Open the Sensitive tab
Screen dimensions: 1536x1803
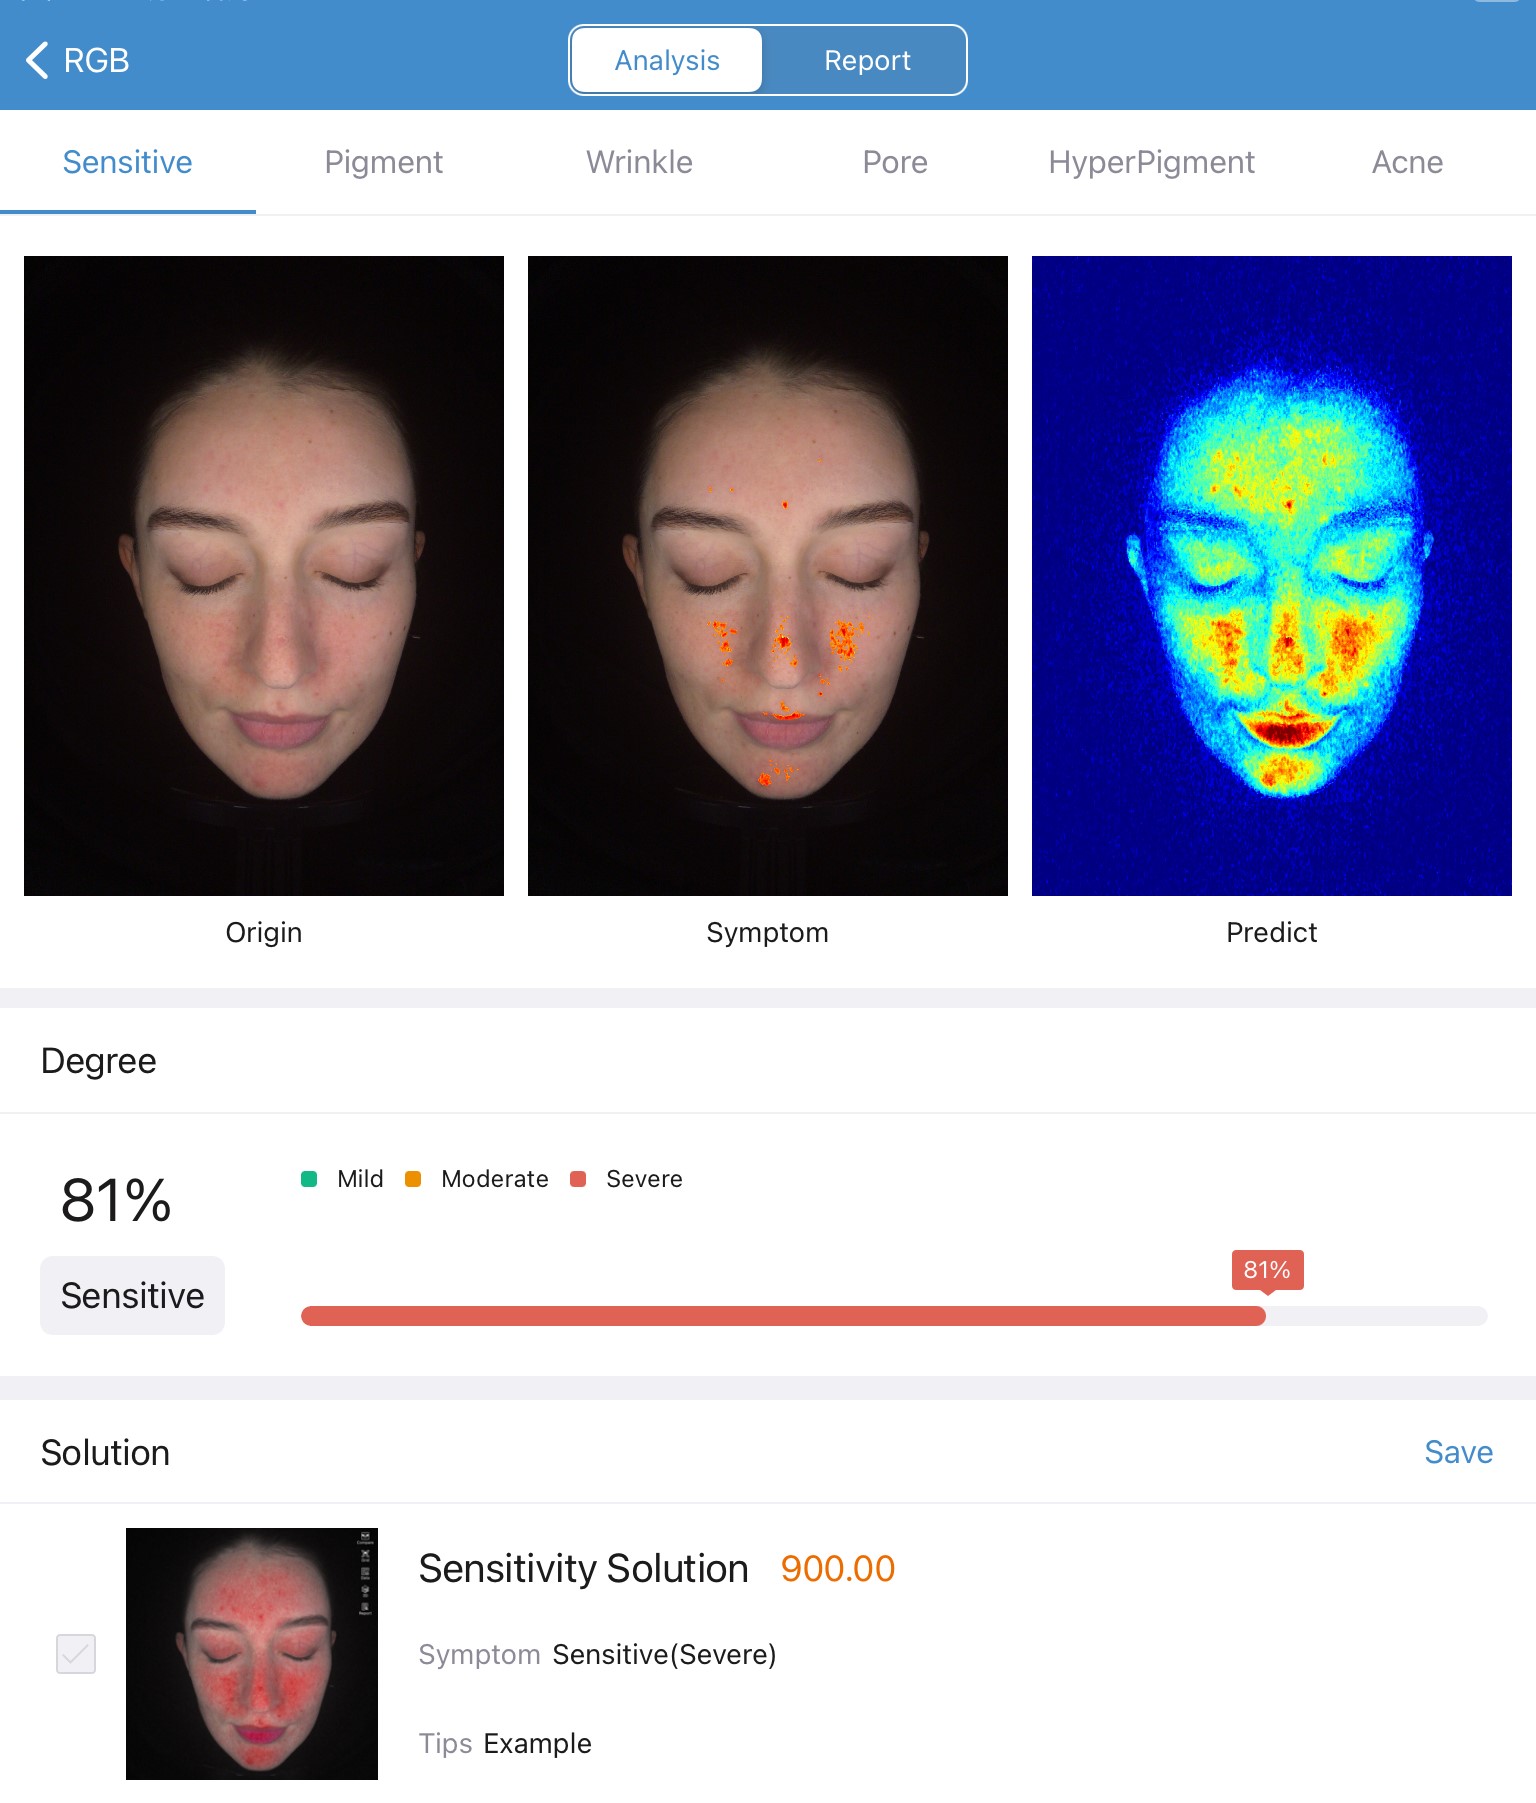click(128, 162)
